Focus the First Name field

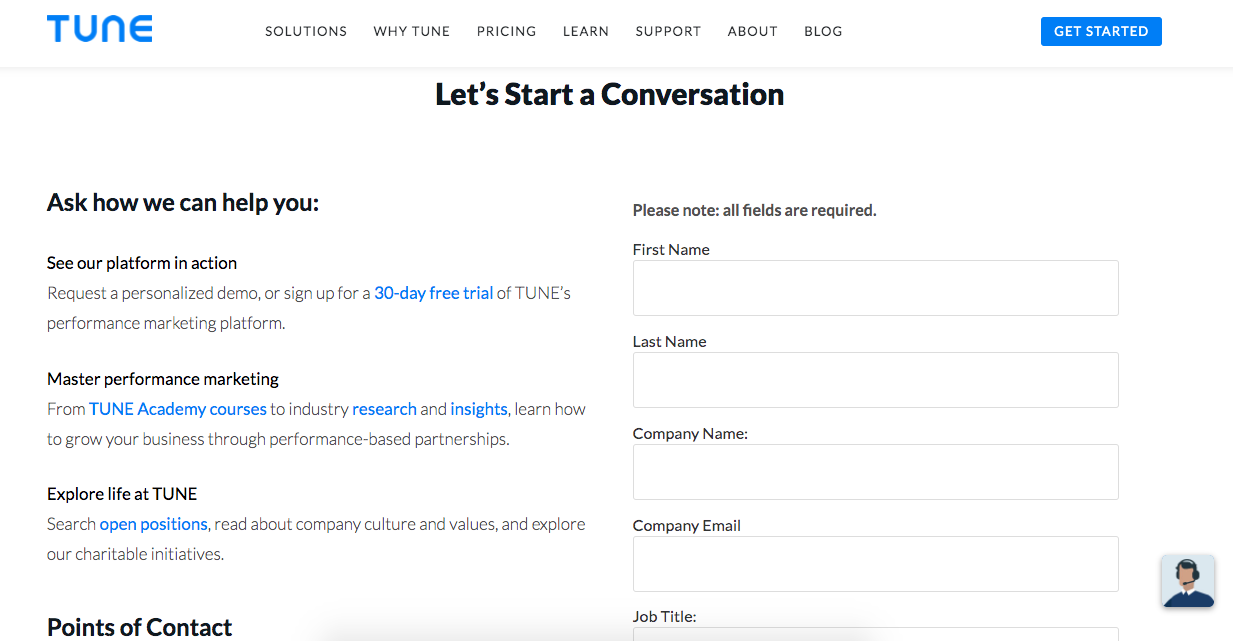[x=875, y=288]
